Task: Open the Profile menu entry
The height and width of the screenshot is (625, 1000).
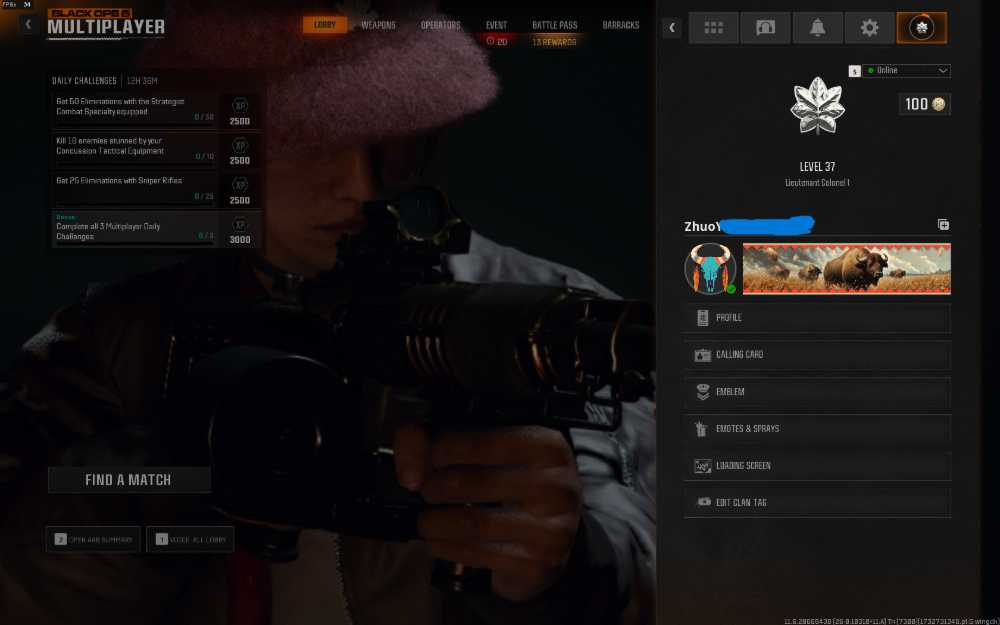Action: tap(818, 318)
